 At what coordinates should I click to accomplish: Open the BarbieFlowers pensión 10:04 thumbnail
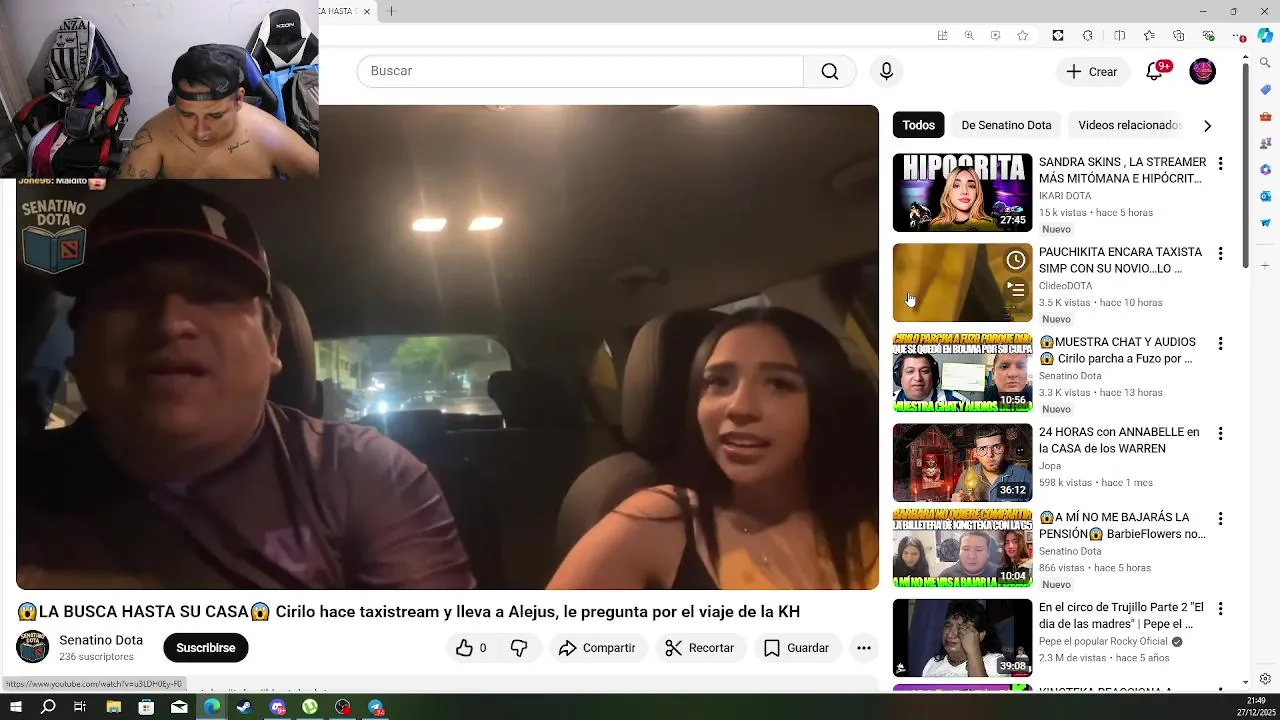point(962,548)
